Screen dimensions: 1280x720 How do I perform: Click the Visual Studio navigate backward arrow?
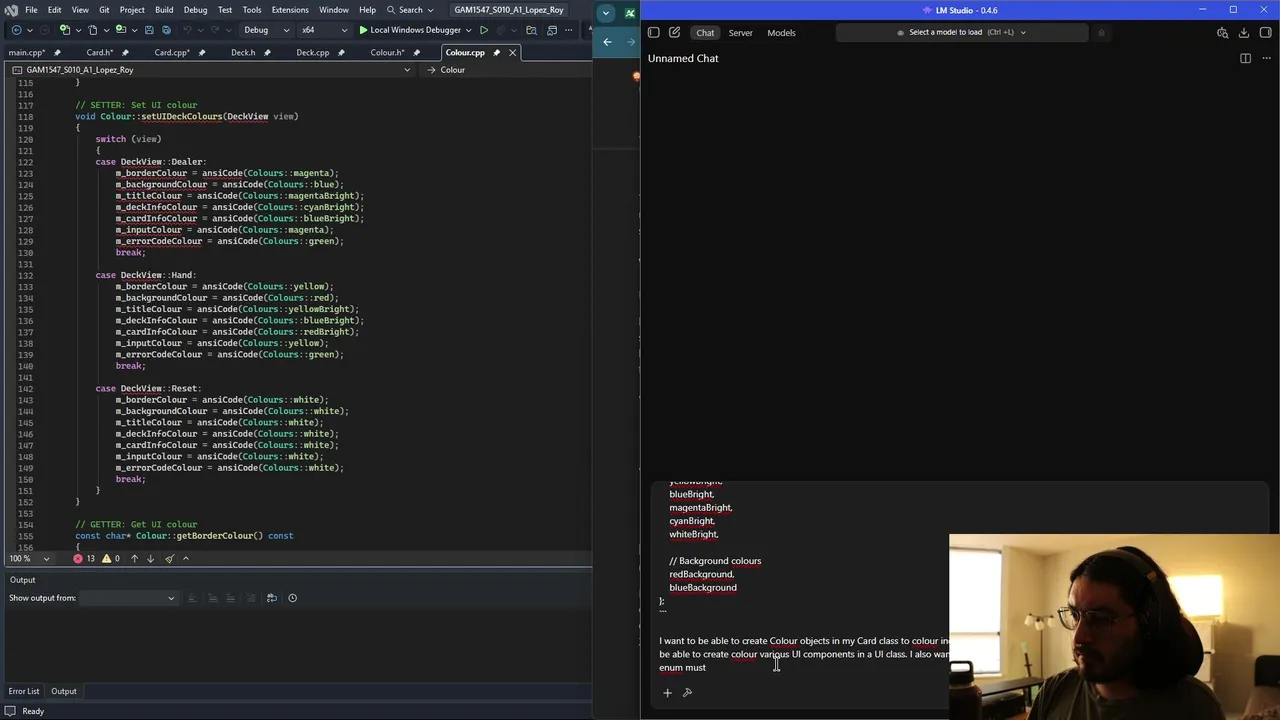[x=16, y=30]
